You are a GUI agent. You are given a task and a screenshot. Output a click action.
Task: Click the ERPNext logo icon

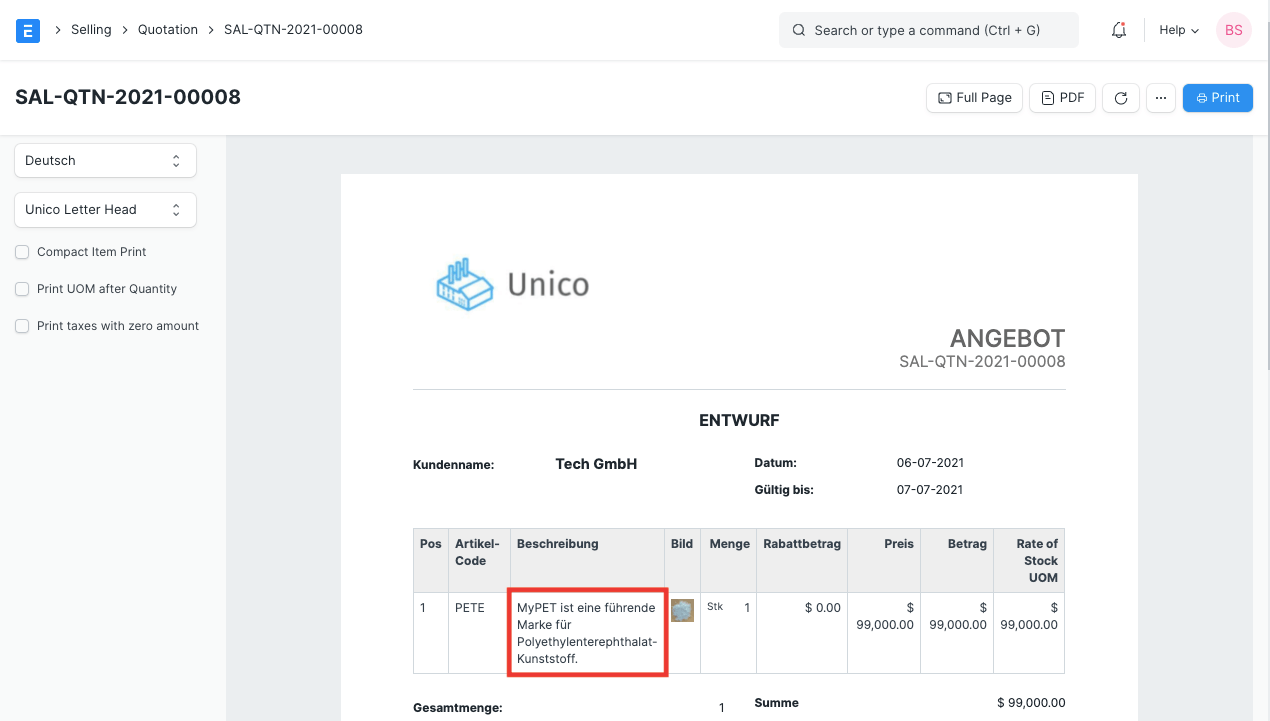pyautogui.click(x=27, y=30)
